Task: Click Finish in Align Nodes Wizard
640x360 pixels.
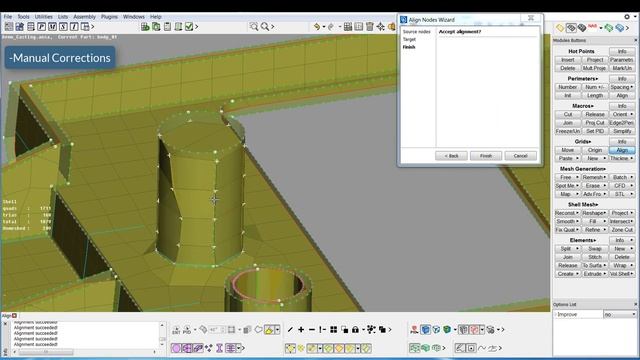Action: (486, 156)
